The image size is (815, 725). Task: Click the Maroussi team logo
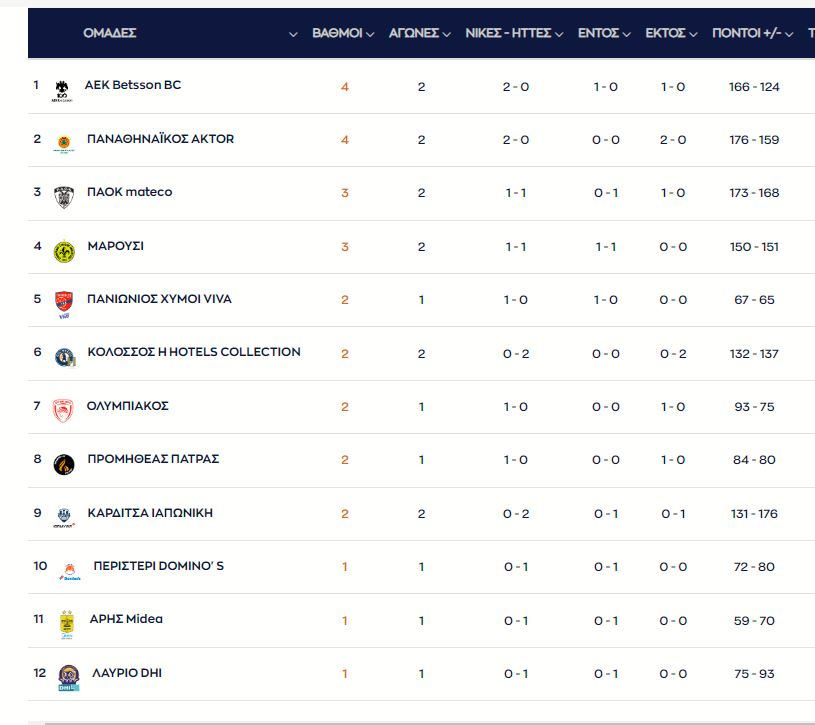coord(63,250)
